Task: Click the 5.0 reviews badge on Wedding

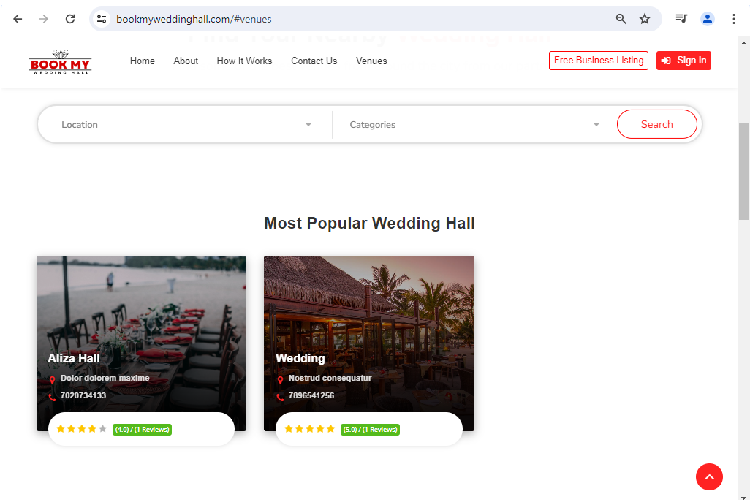Action: tap(370, 430)
